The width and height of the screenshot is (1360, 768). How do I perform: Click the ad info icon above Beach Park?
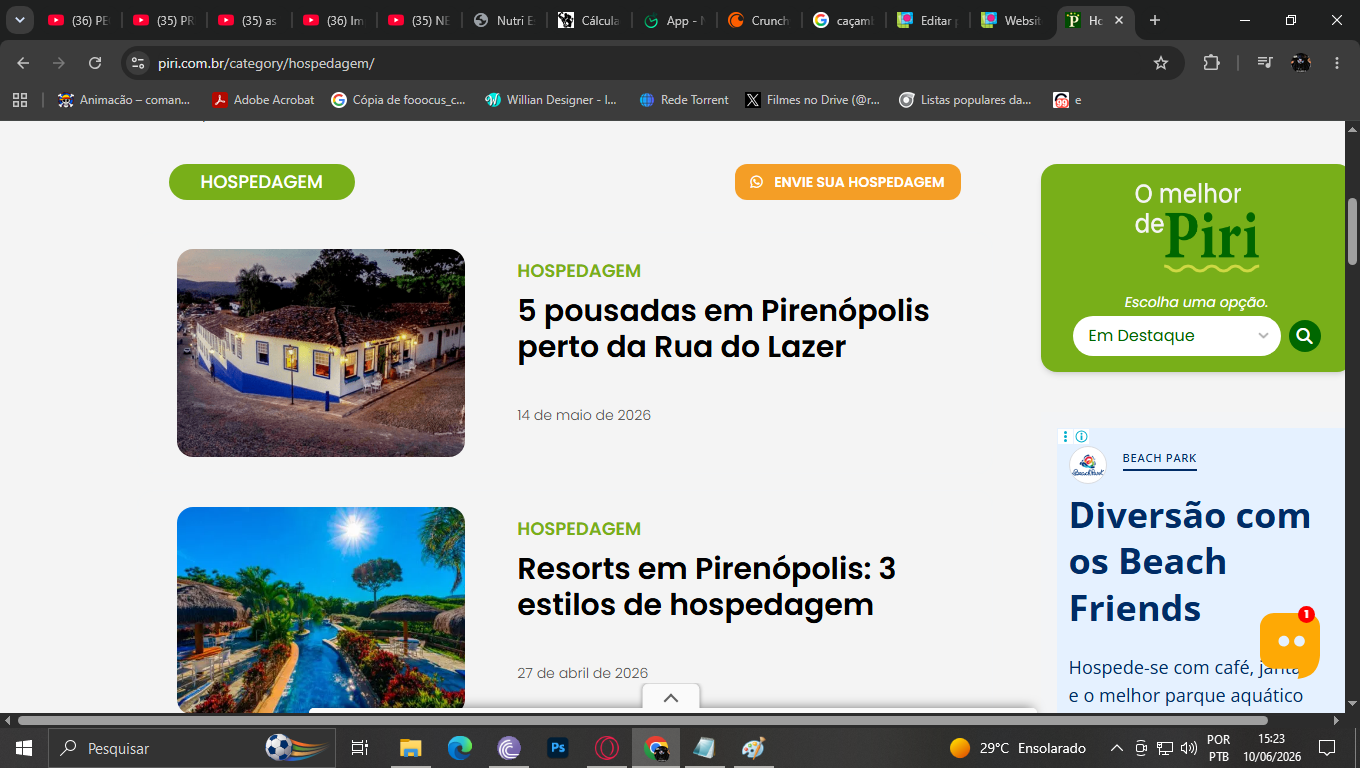click(1081, 437)
